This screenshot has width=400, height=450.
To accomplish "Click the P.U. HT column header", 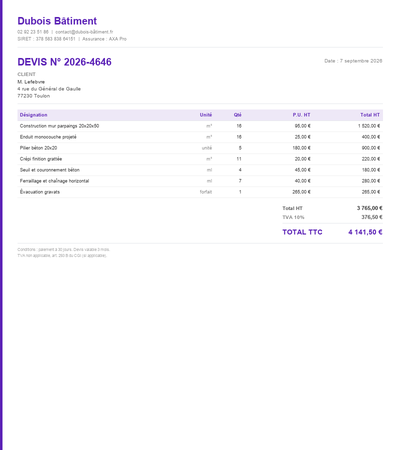I will click(301, 115).
